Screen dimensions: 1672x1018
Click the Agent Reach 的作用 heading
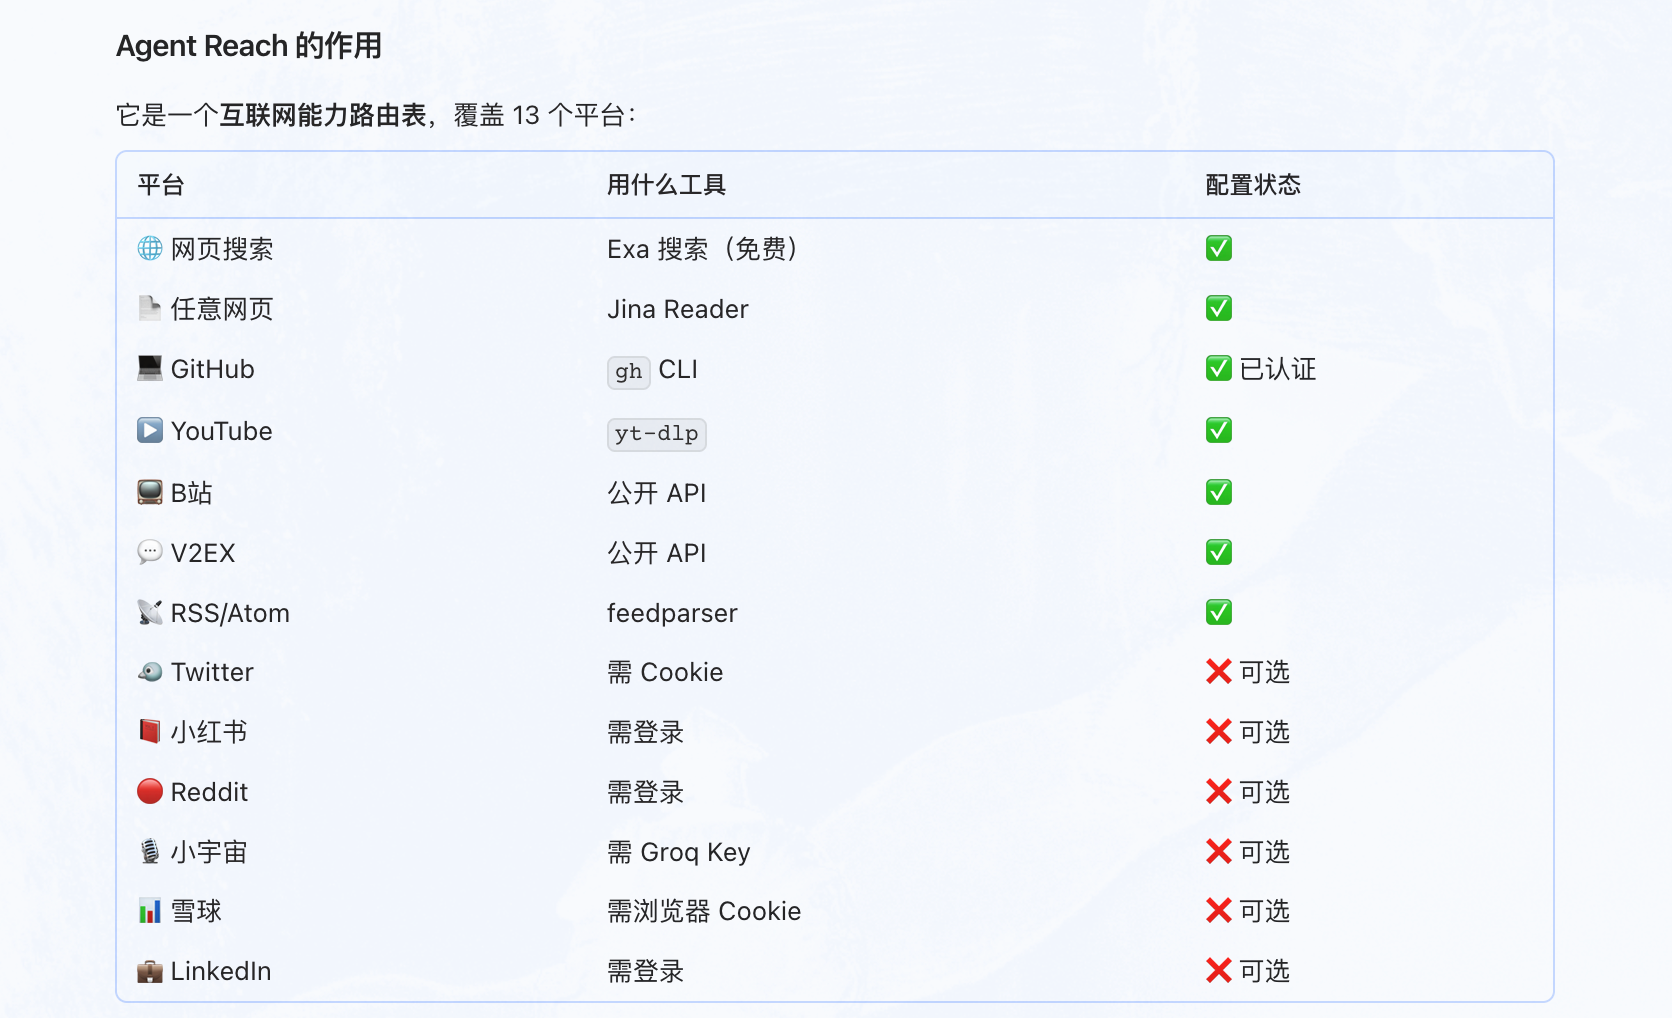pyautogui.click(x=249, y=46)
